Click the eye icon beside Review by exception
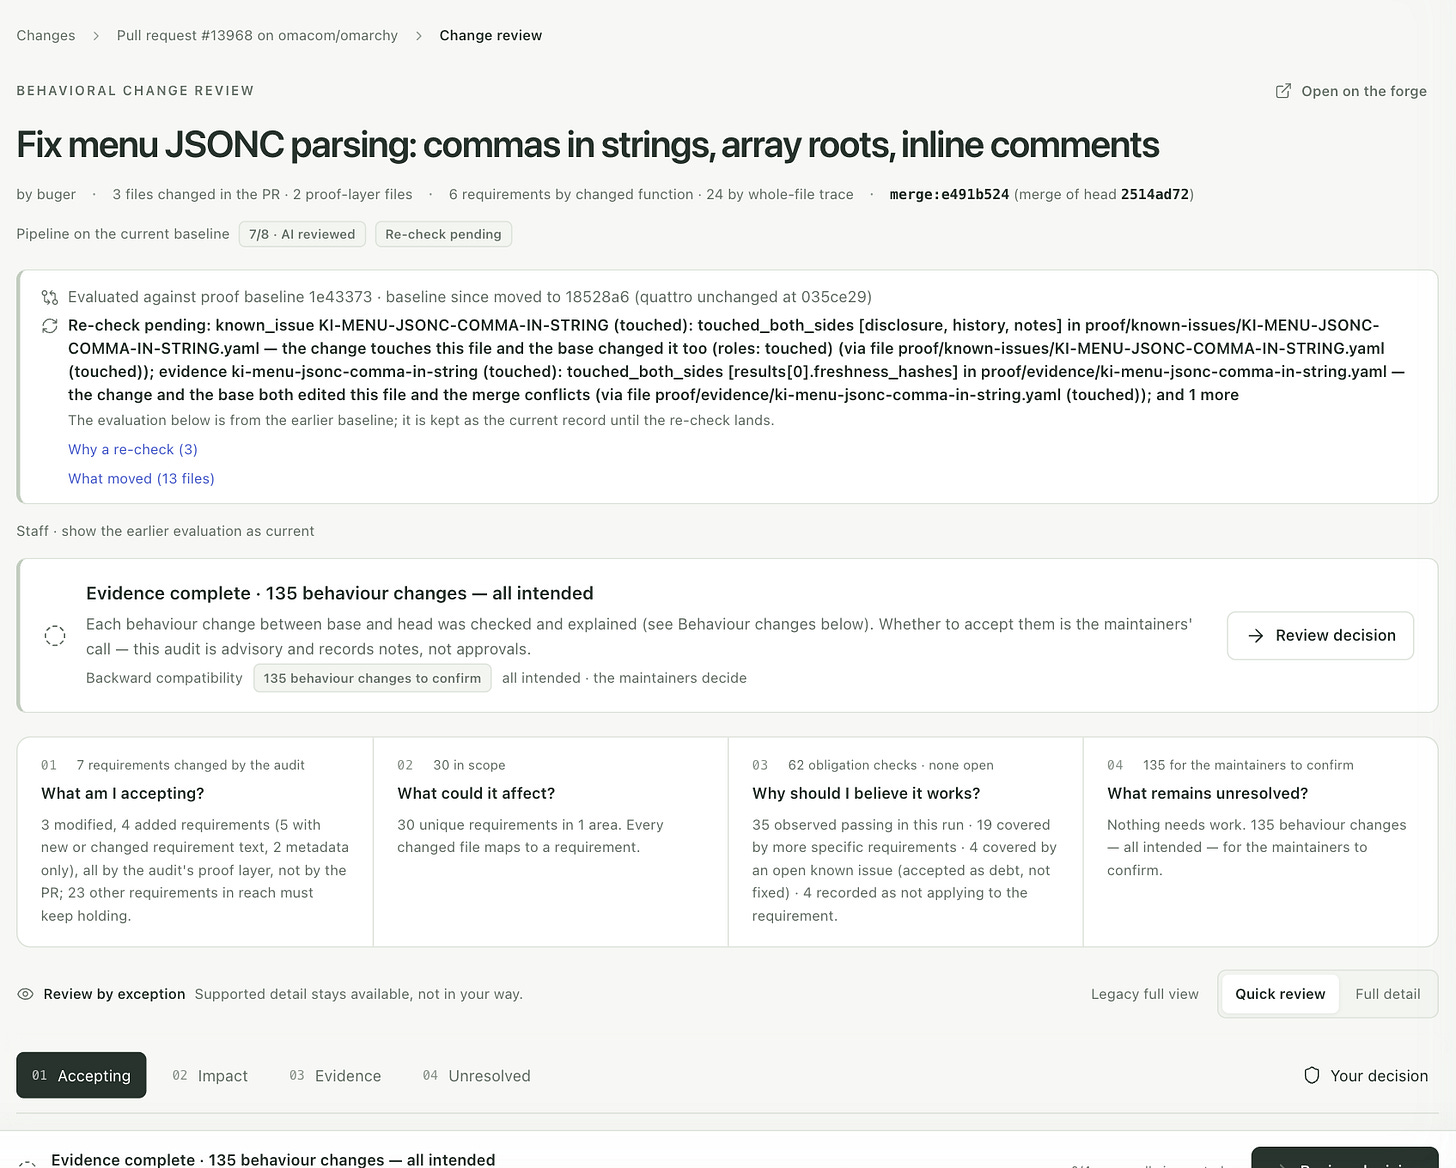1456x1168 pixels. 26,994
